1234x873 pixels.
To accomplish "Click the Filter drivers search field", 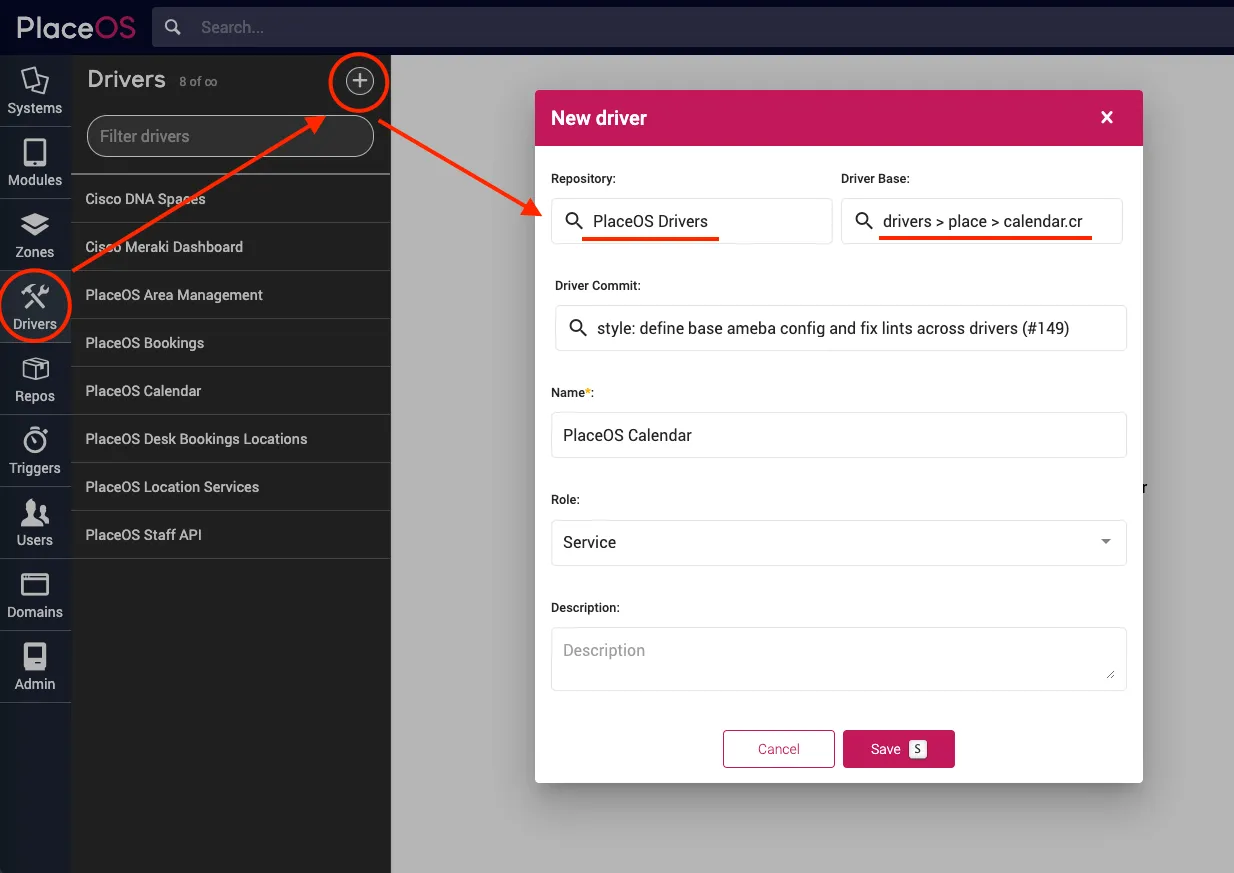I will 230,136.
